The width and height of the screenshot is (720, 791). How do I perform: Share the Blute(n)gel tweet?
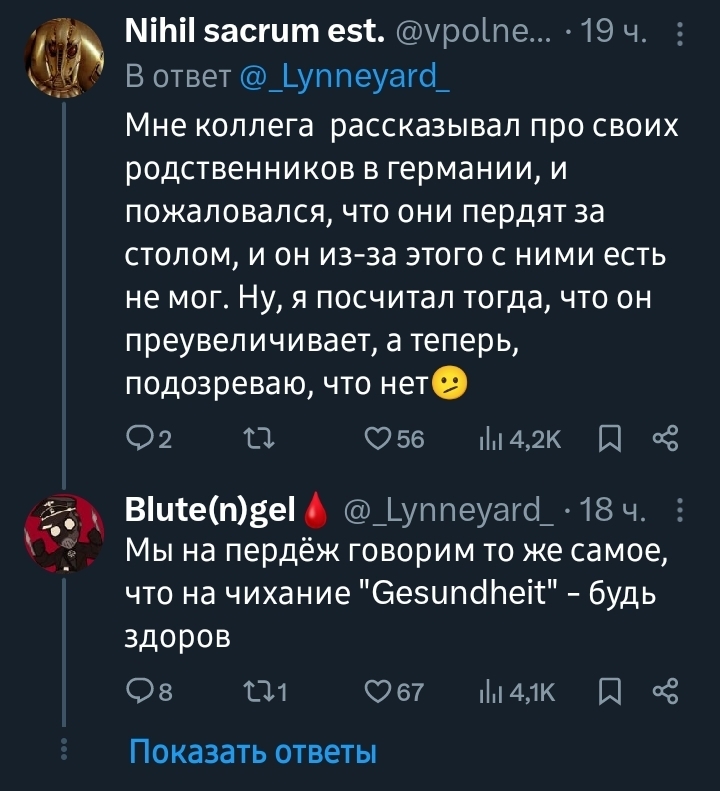666,692
